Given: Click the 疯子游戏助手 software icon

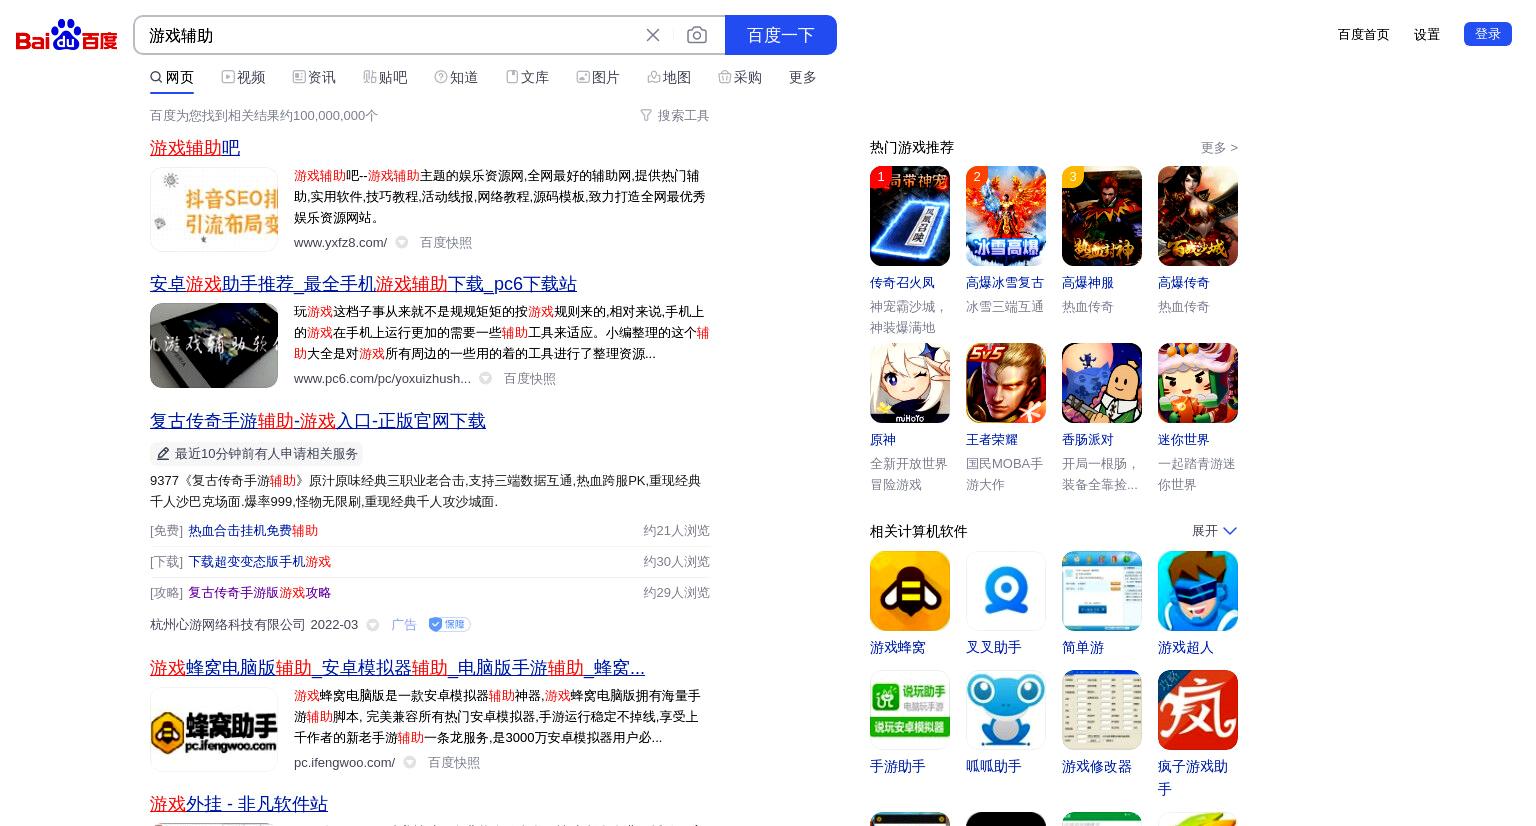Looking at the screenshot, I should click(1198, 710).
